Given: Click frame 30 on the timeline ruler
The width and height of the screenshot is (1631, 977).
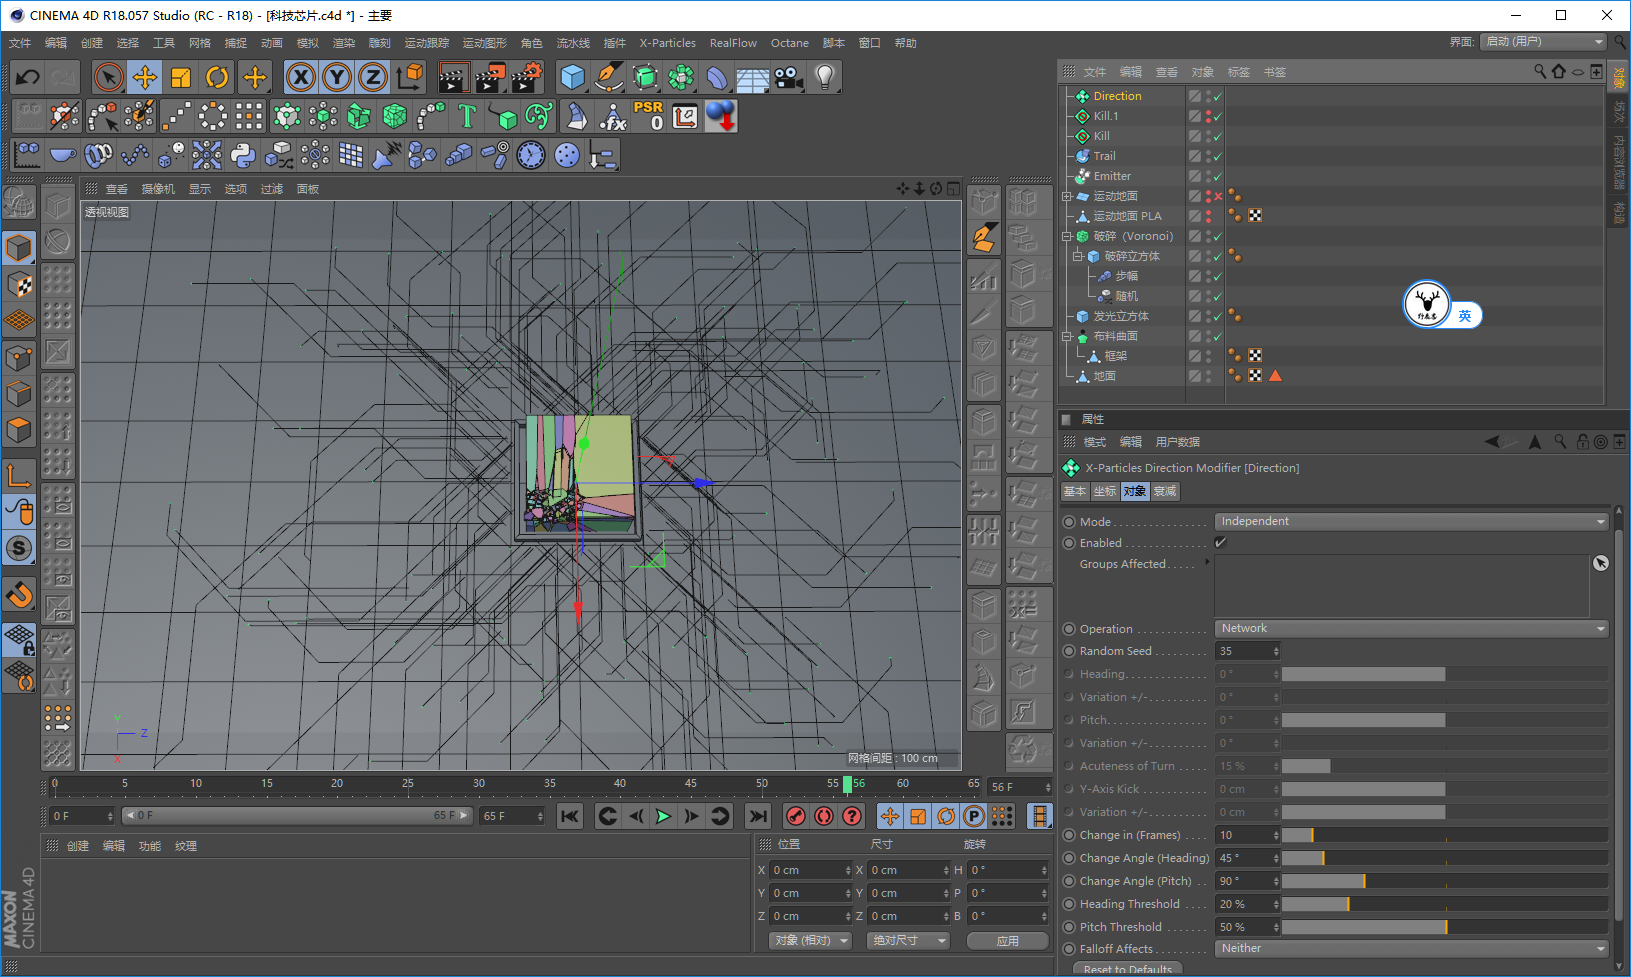Looking at the screenshot, I should coord(479,784).
